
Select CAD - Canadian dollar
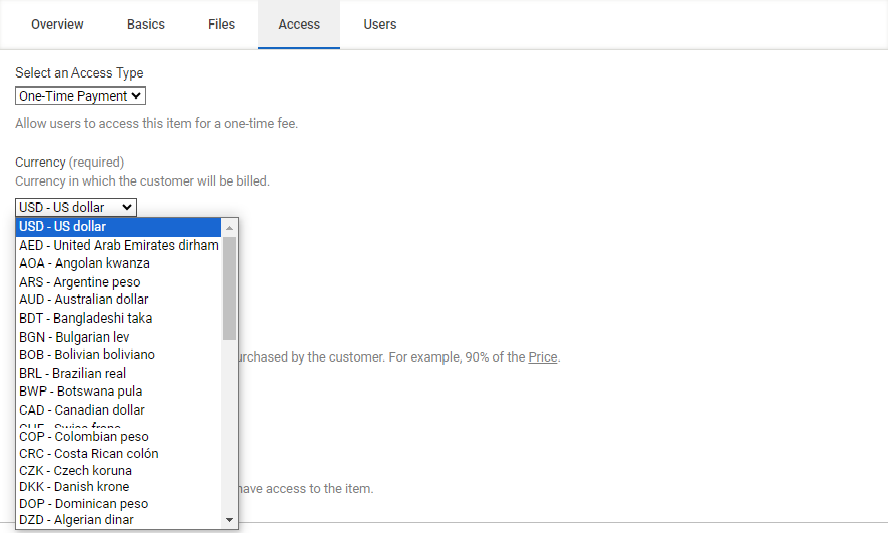(x=118, y=410)
